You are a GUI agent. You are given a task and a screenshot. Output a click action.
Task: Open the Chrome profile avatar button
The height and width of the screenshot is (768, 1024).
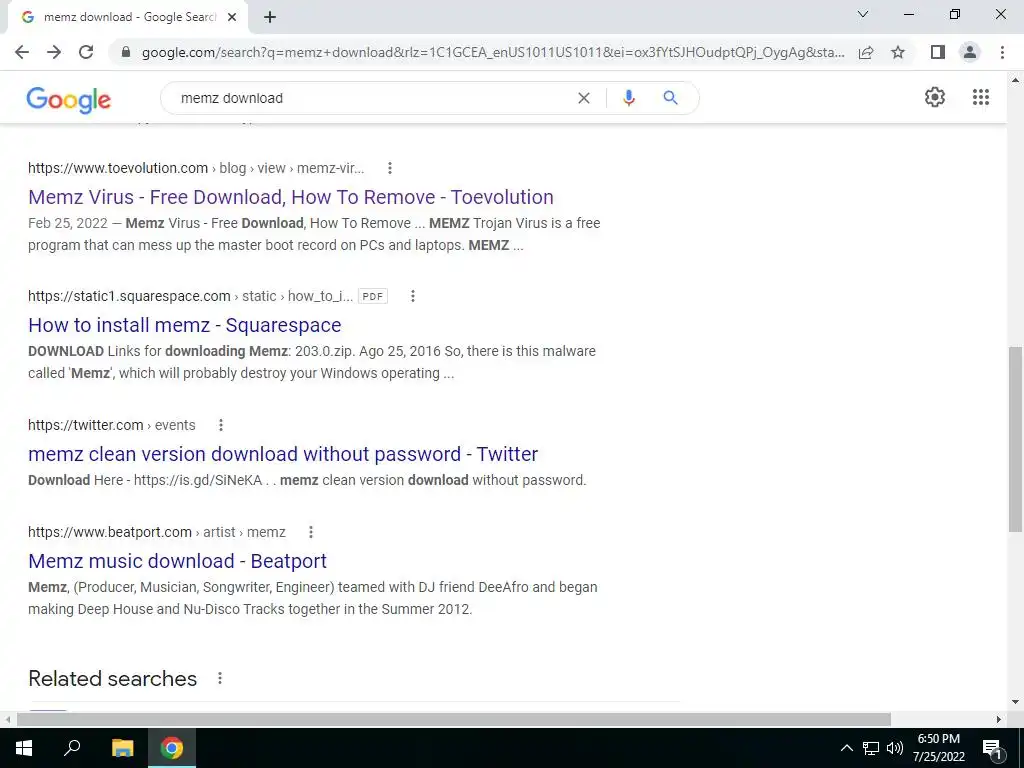pos(970,52)
